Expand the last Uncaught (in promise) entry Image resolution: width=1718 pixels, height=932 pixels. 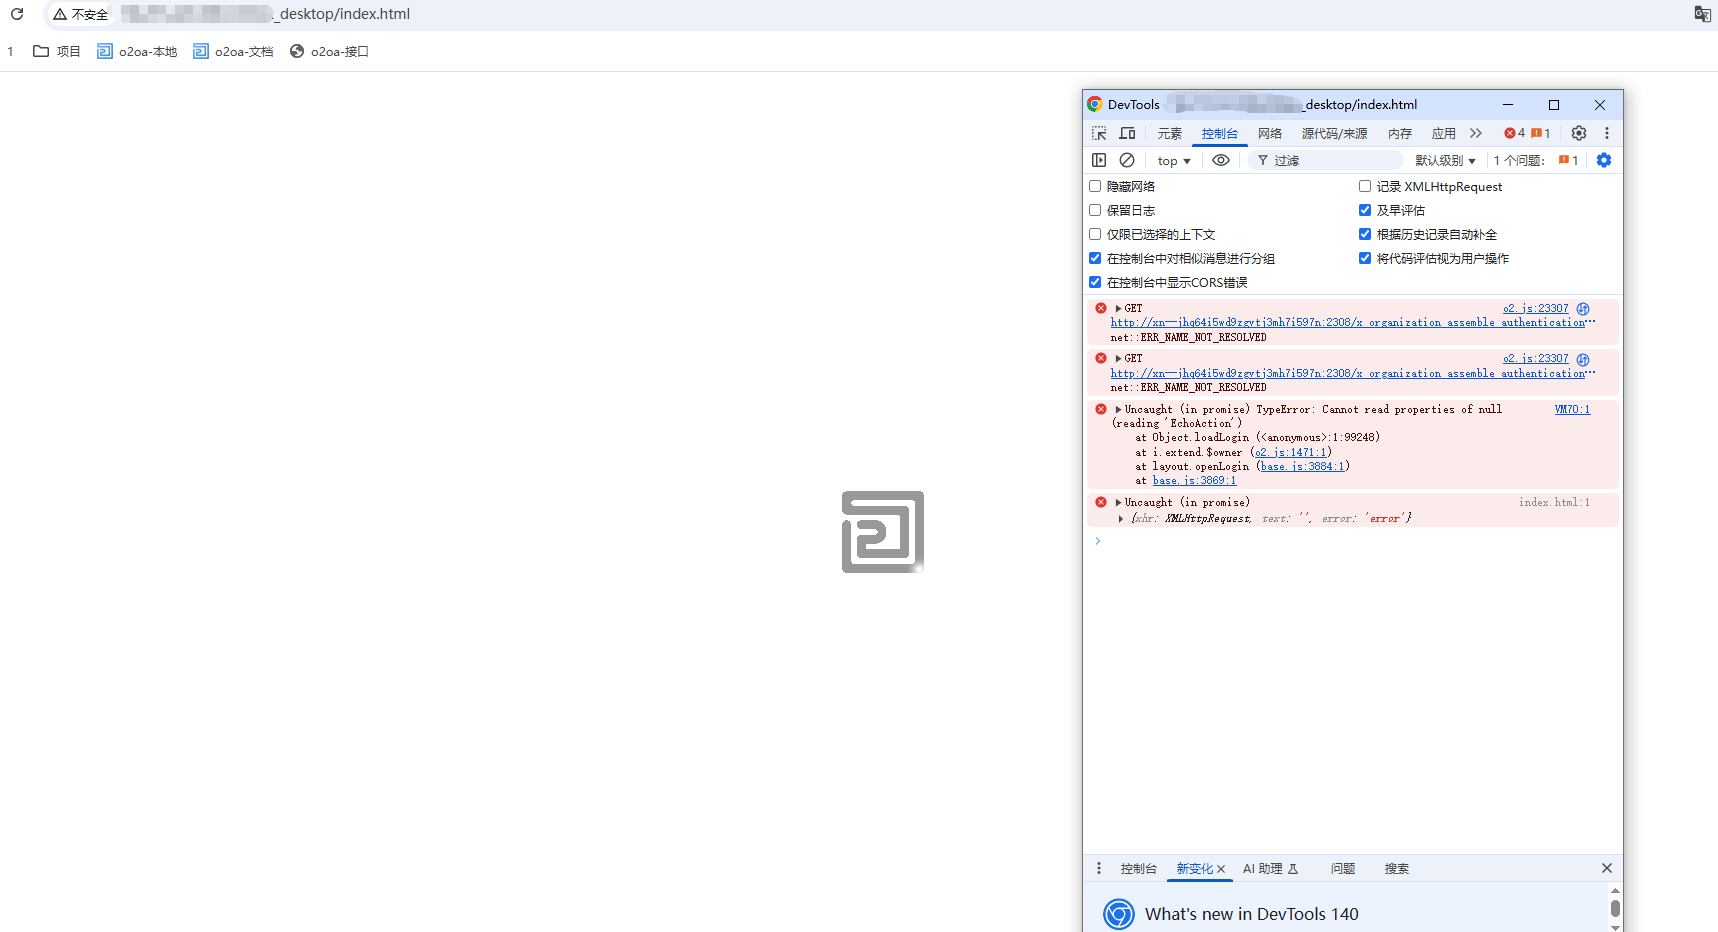1118,502
